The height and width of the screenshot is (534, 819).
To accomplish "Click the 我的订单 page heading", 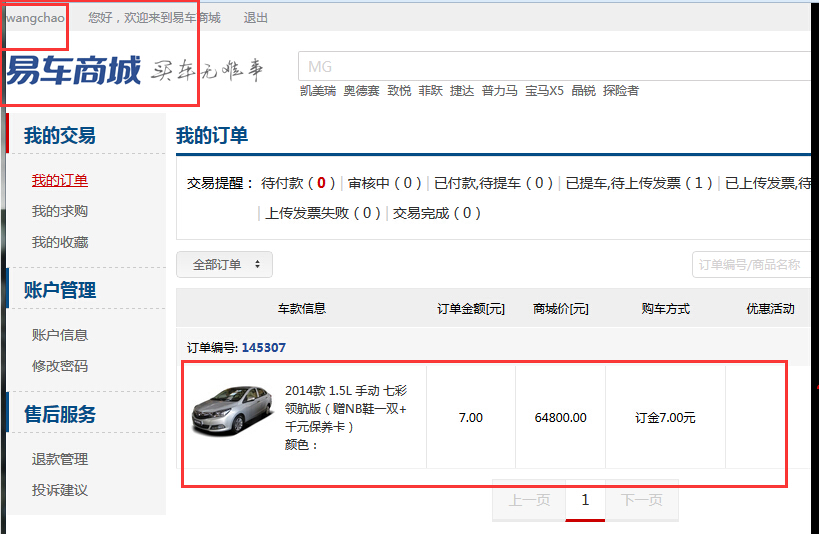I will click(x=212, y=135).
